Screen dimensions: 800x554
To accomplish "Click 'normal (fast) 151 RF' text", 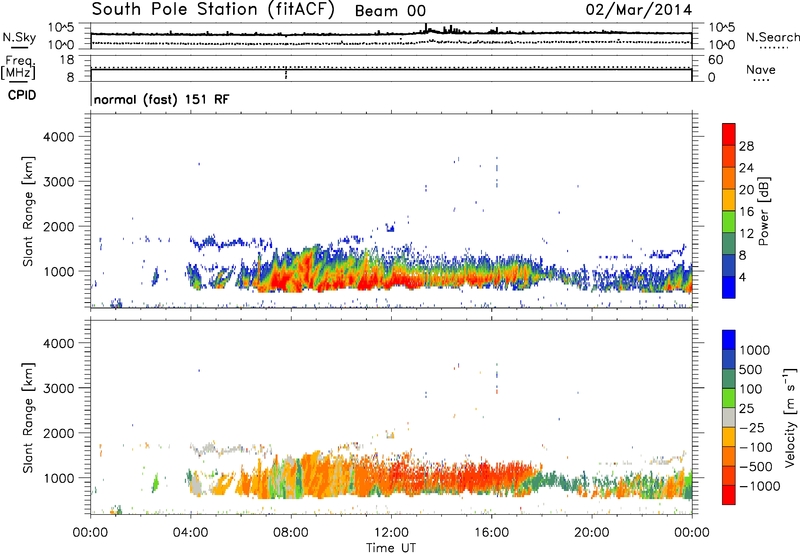I will click(161, 99).
